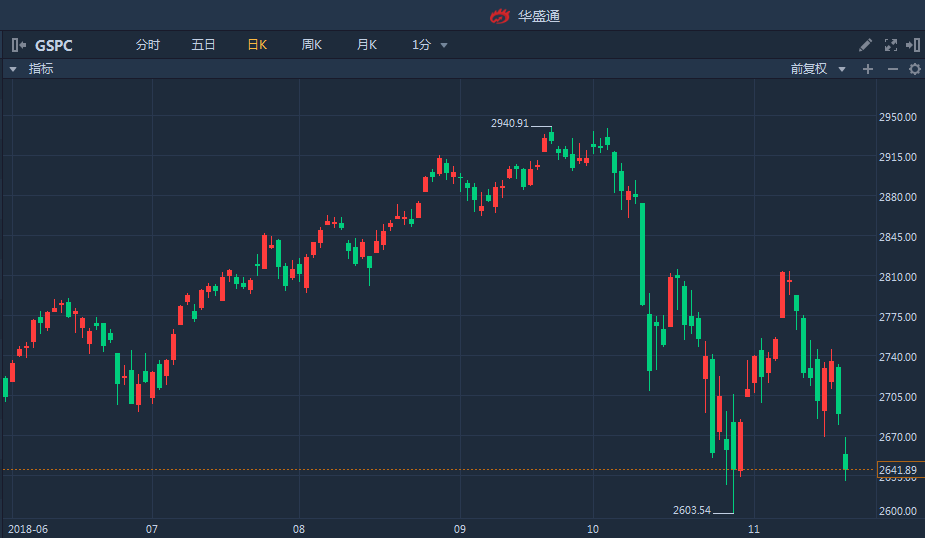Image resolution: width=925 pixels, height=538 pixels.
Task: Click the 2641.89 current price marker
Action: coord(897,470)
